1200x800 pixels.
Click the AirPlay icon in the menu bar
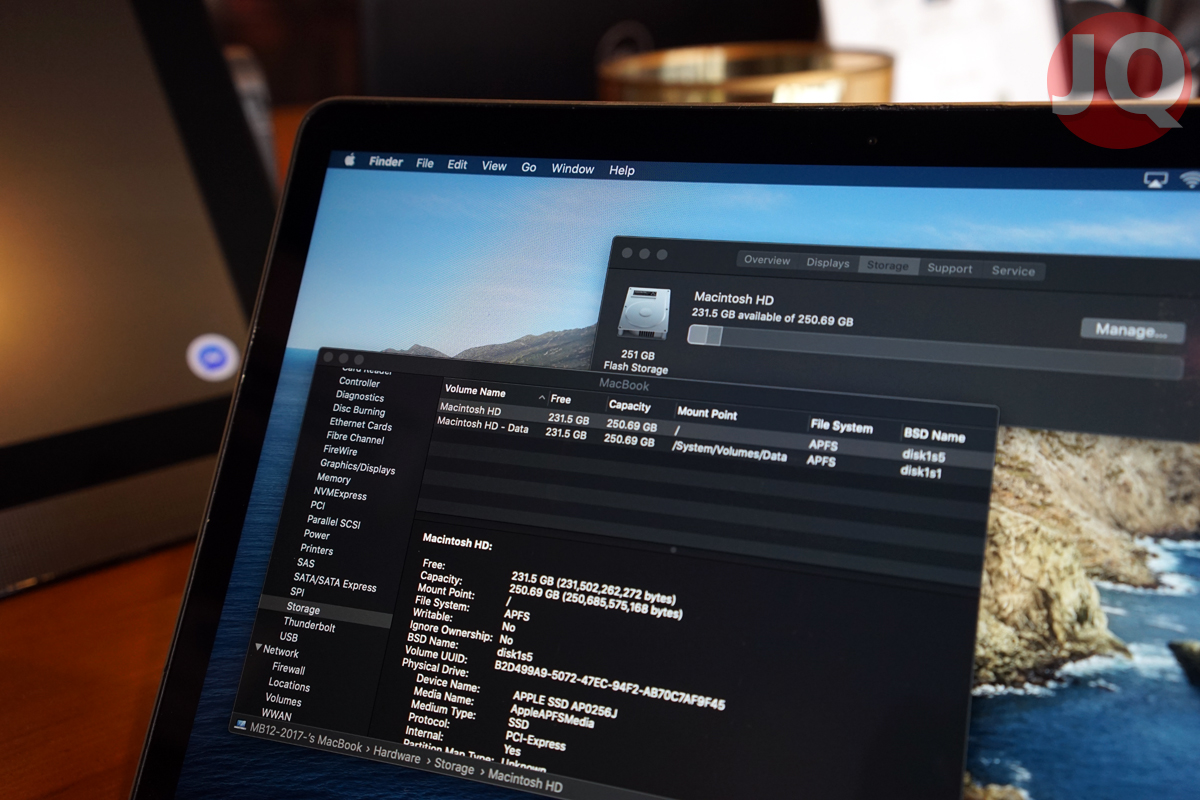(x=1156, y=179)
